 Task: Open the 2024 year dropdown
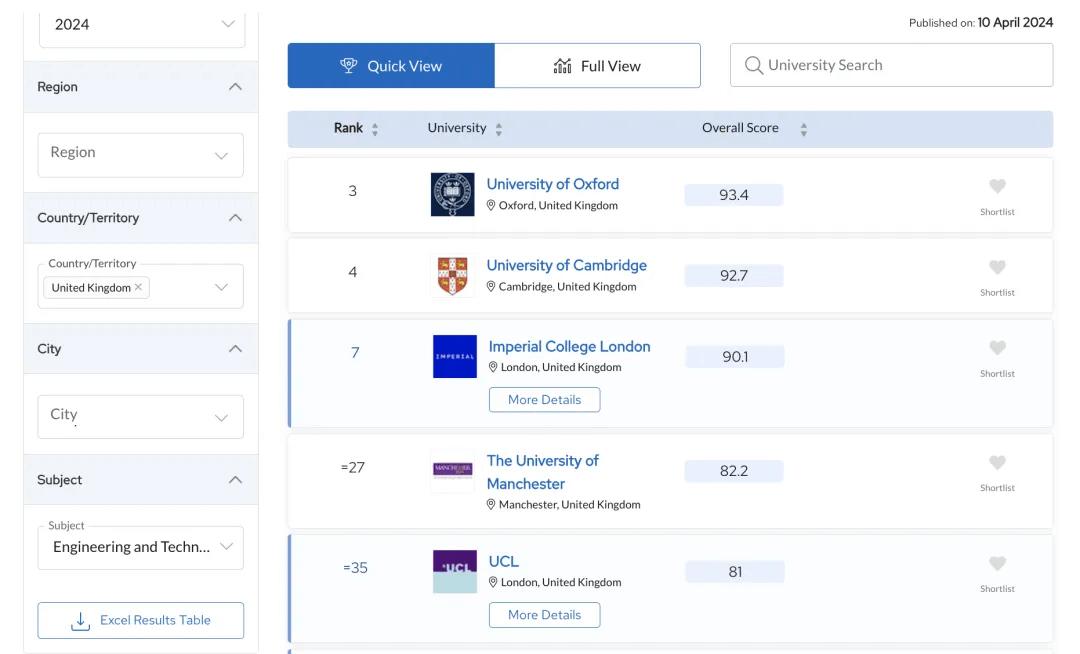142,25
